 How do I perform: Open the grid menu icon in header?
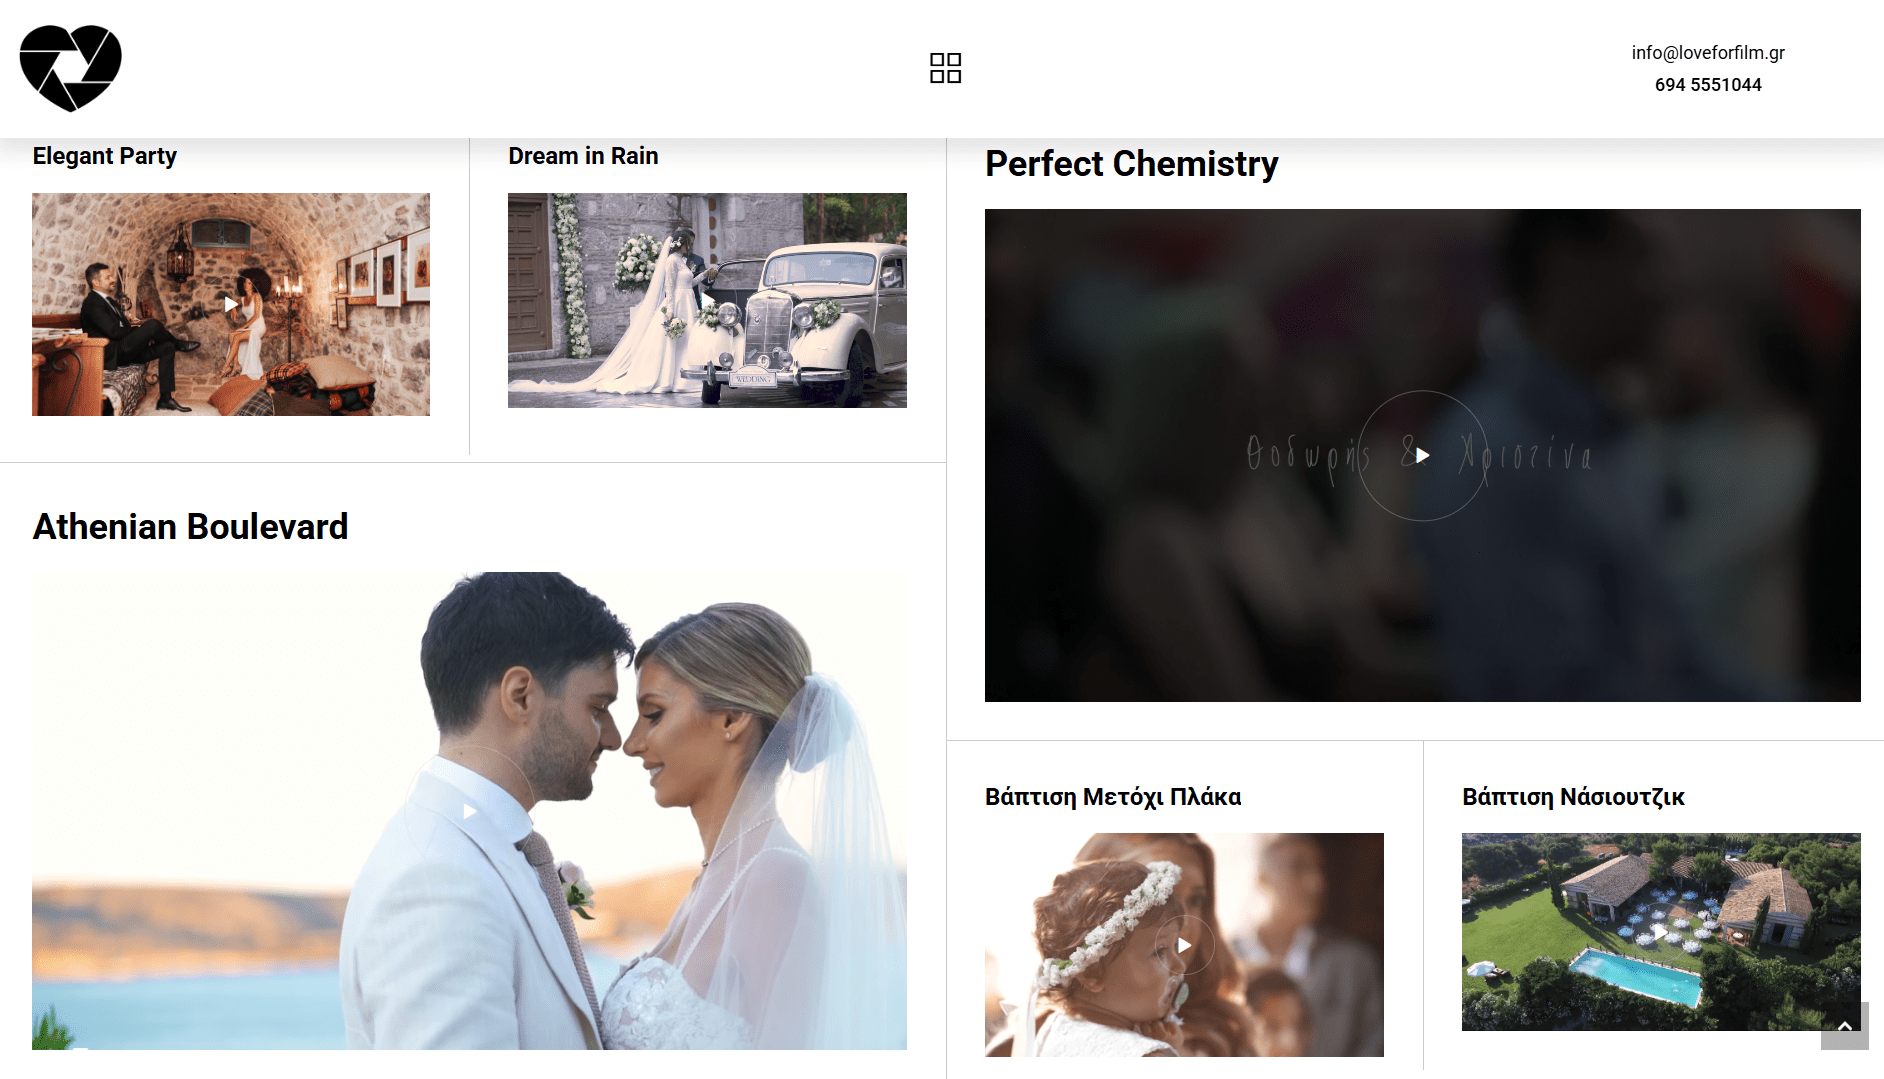pyautogui.click(x=945, y=68)
